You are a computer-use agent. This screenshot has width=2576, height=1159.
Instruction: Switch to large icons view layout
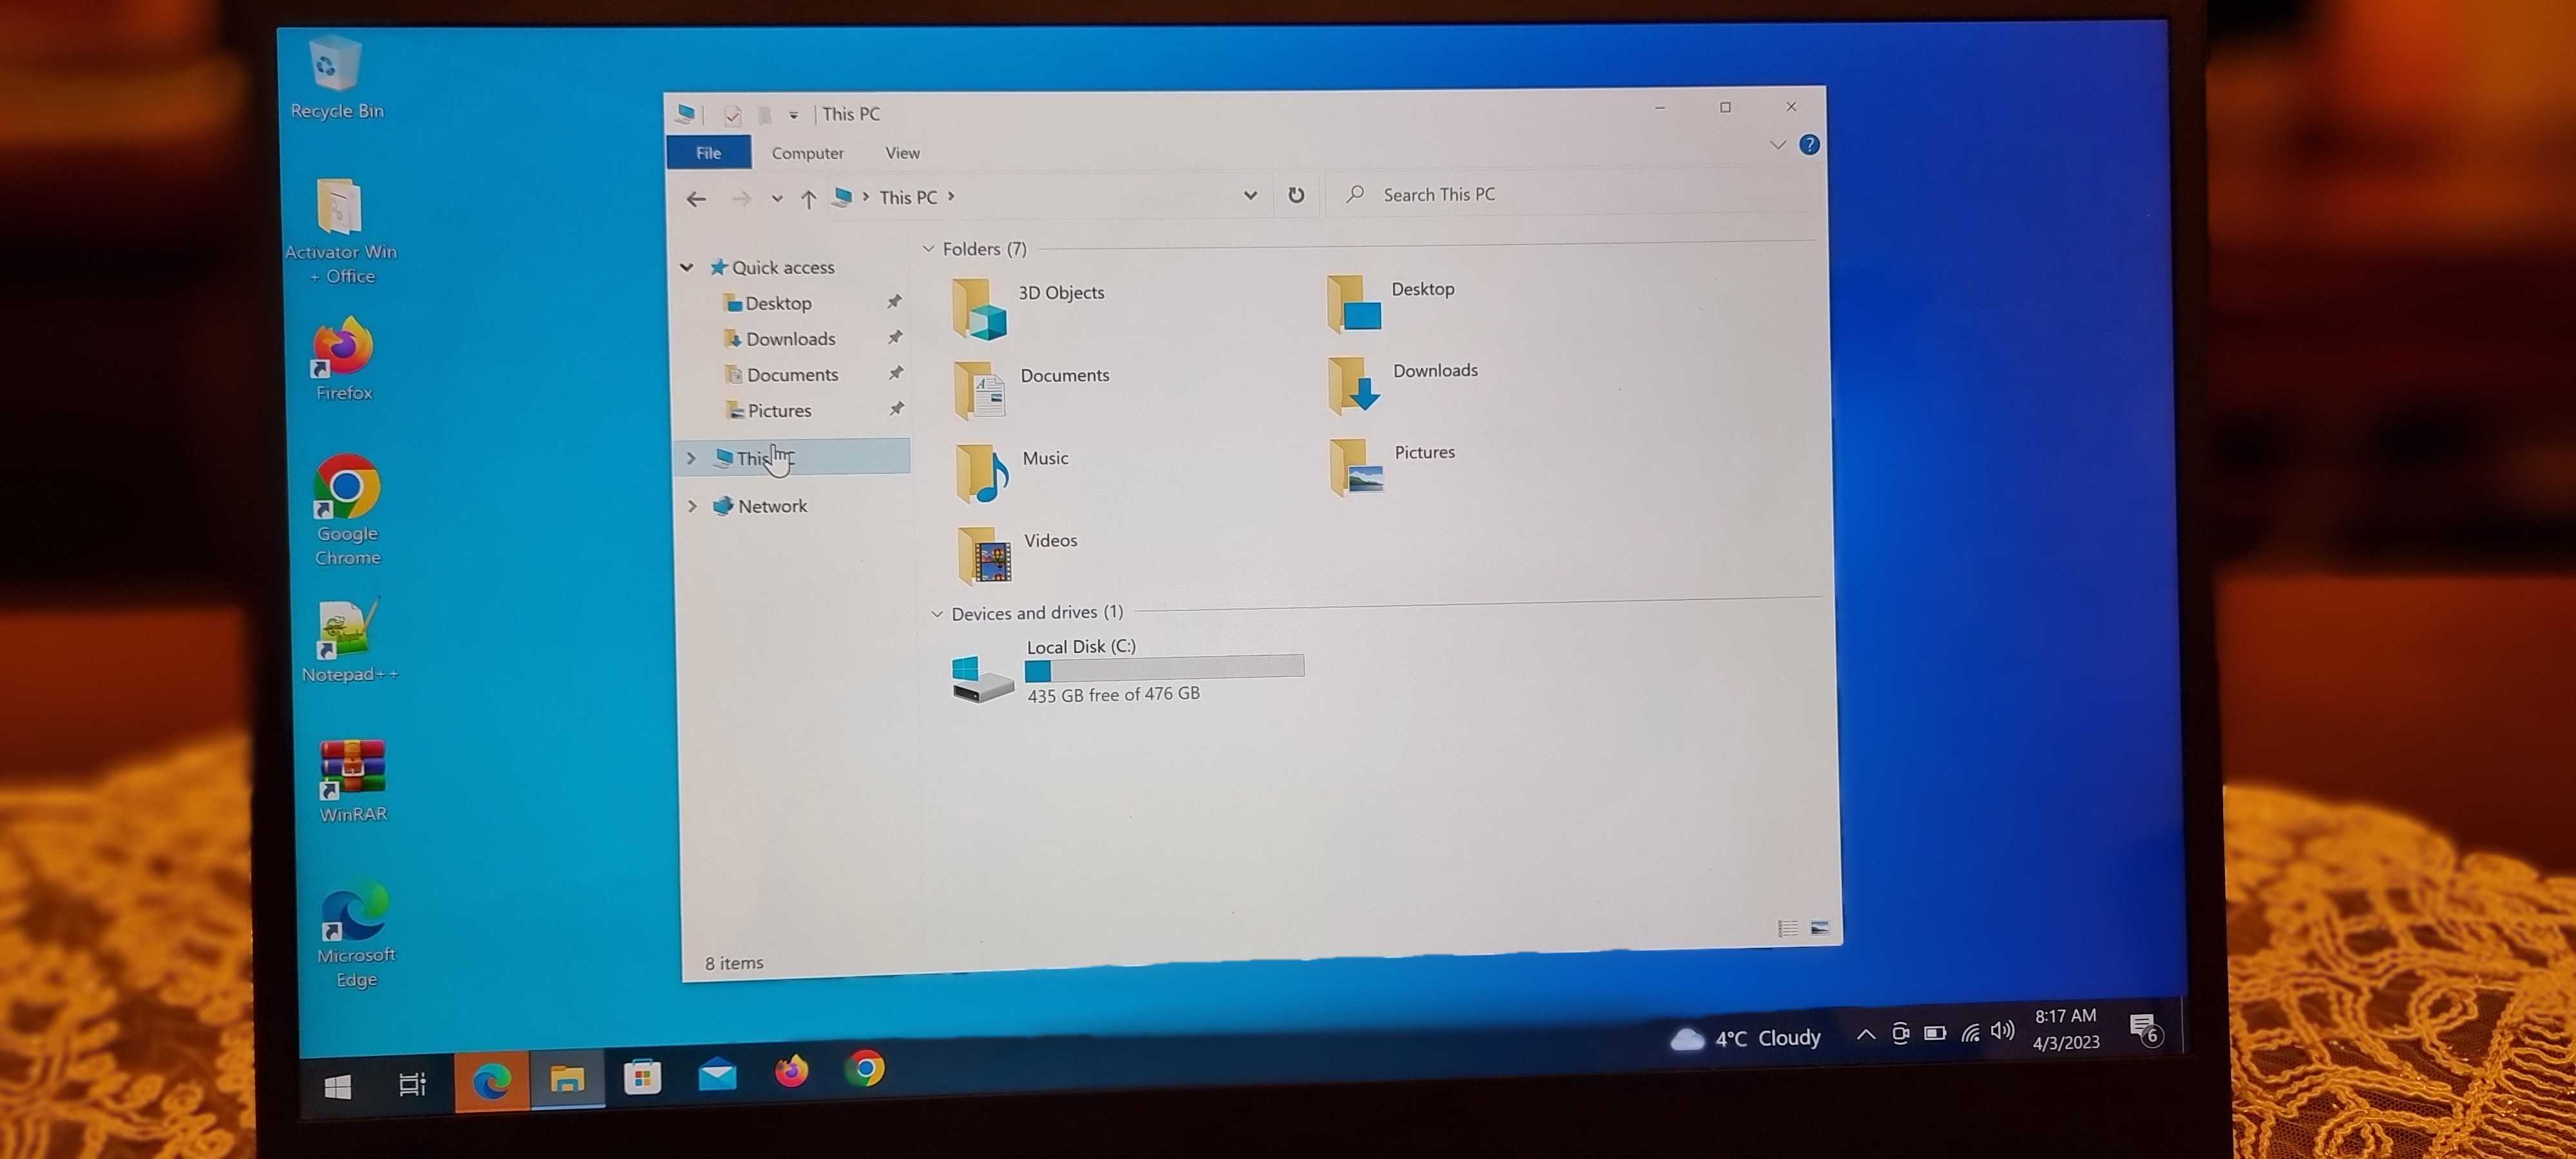pyautogui.click(x=1820, y=928)
